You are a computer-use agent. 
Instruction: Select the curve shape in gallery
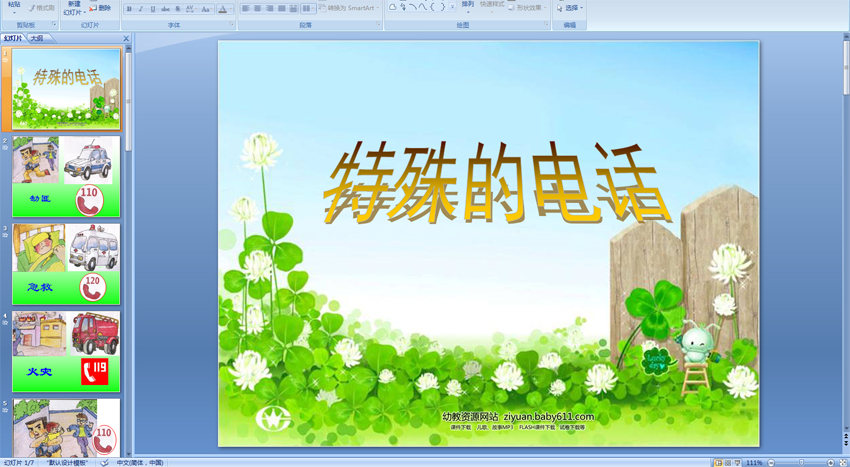coord(423,7)
